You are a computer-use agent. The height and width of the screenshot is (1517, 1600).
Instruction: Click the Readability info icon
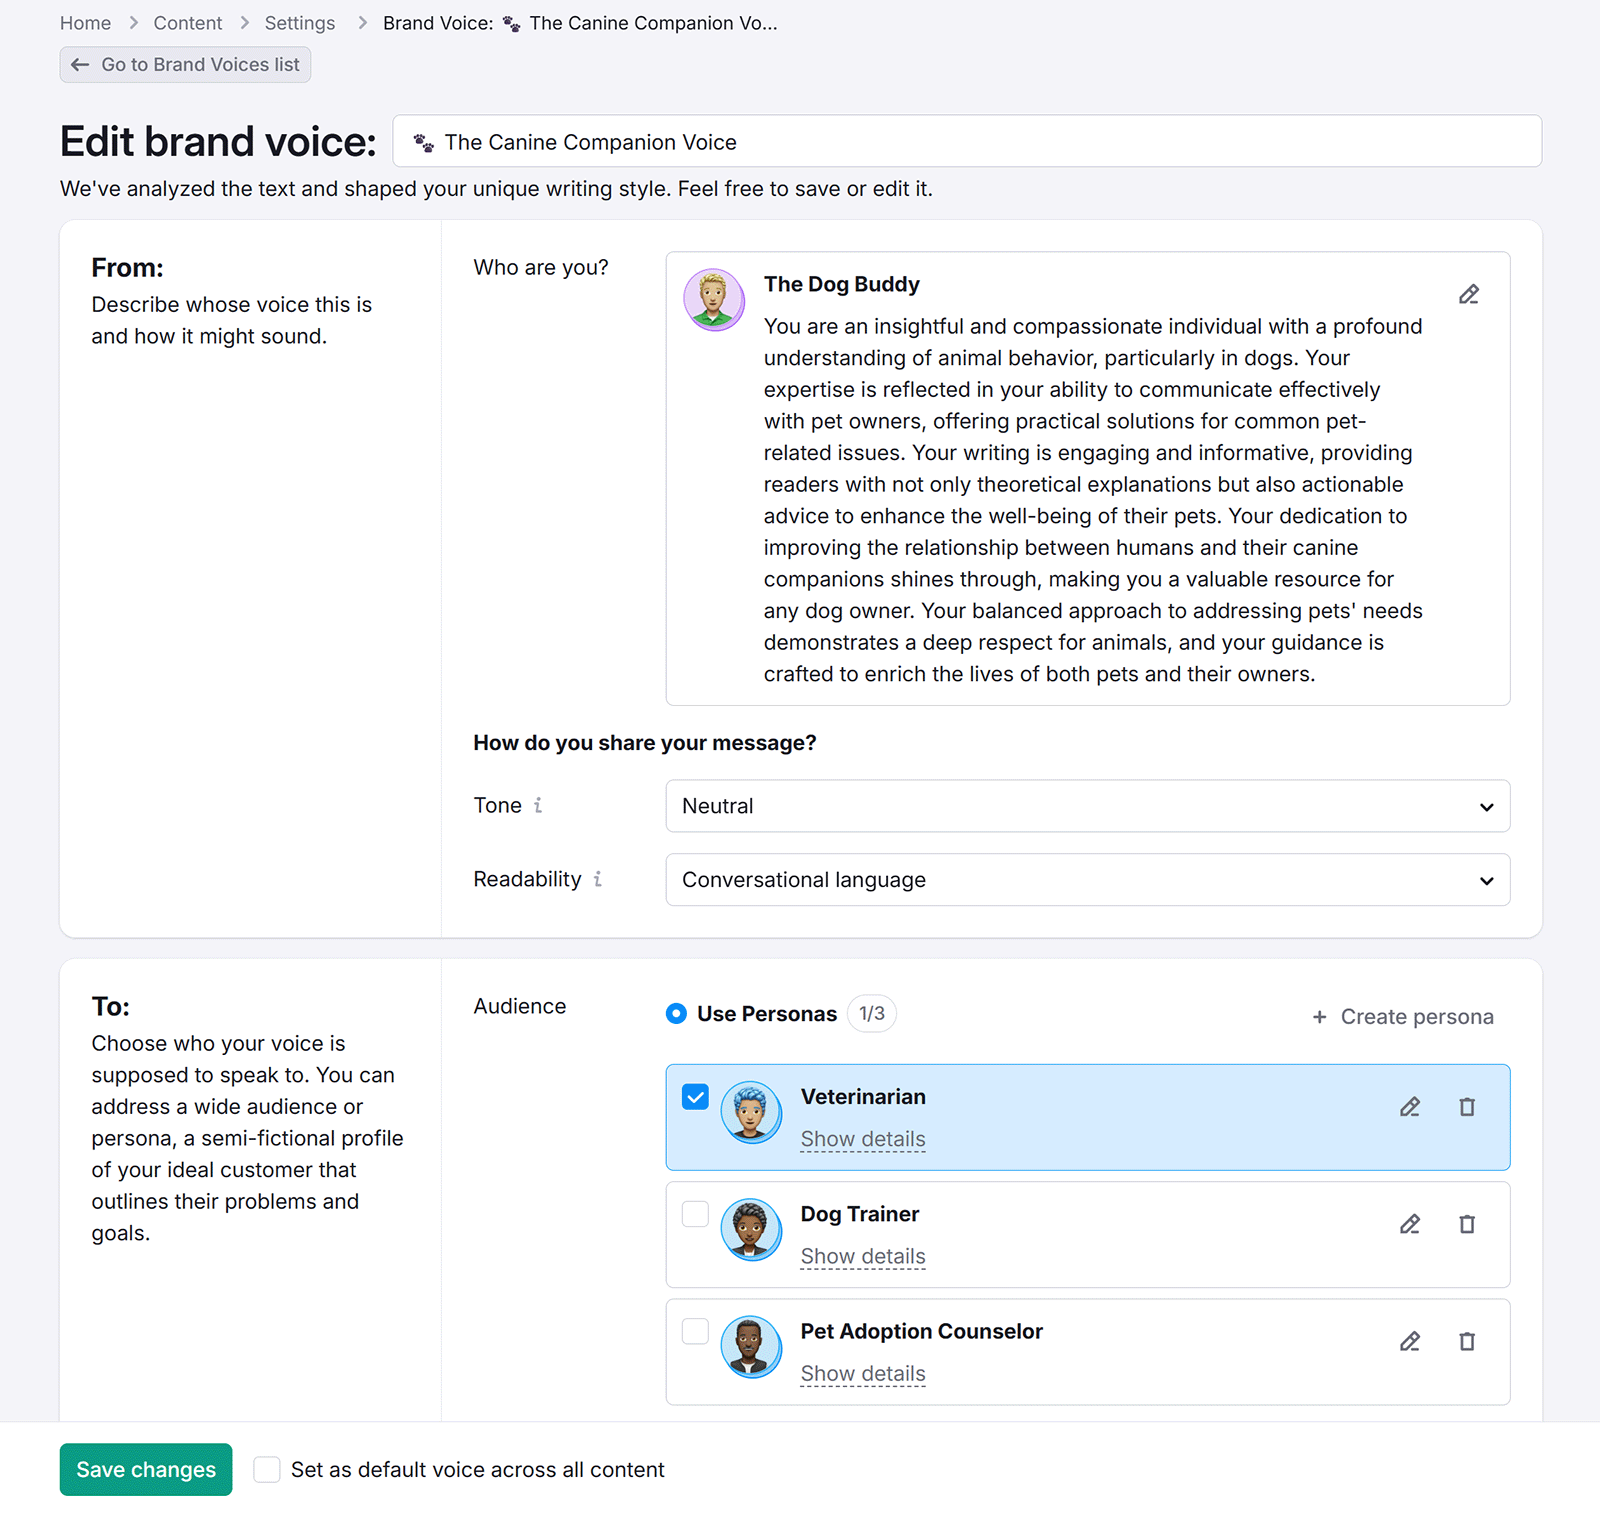pyautogui.click(x=598, y=879)
